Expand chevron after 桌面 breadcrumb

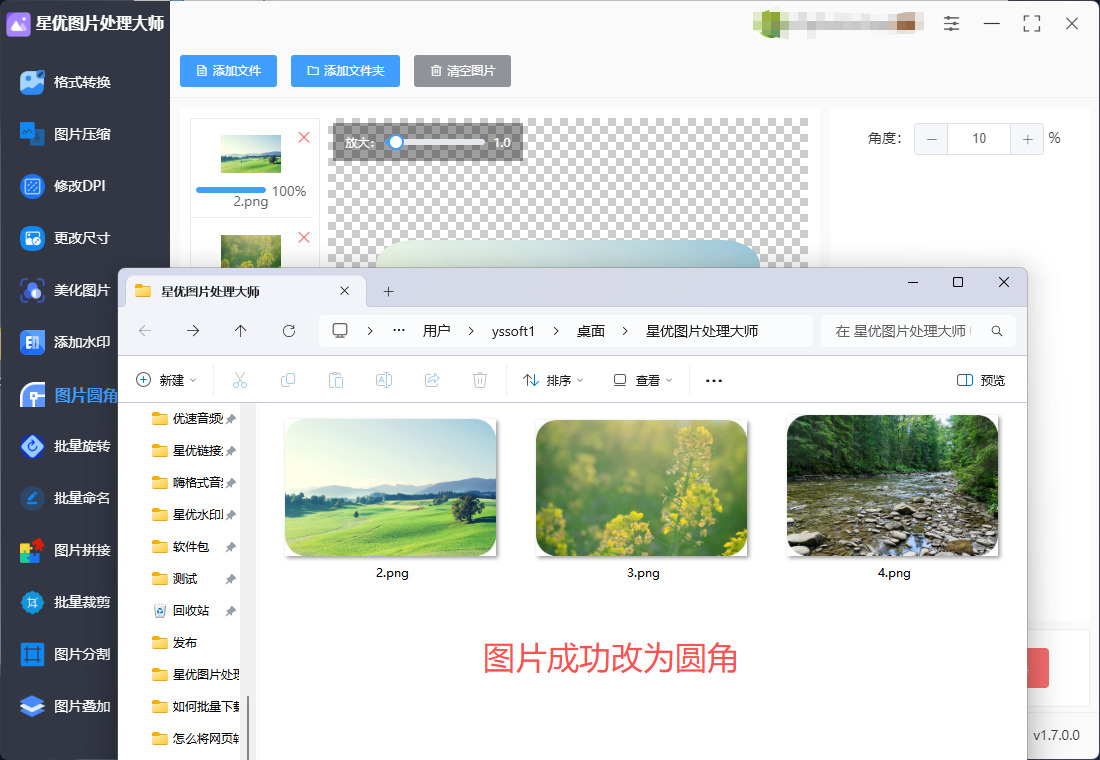(624, 331)
